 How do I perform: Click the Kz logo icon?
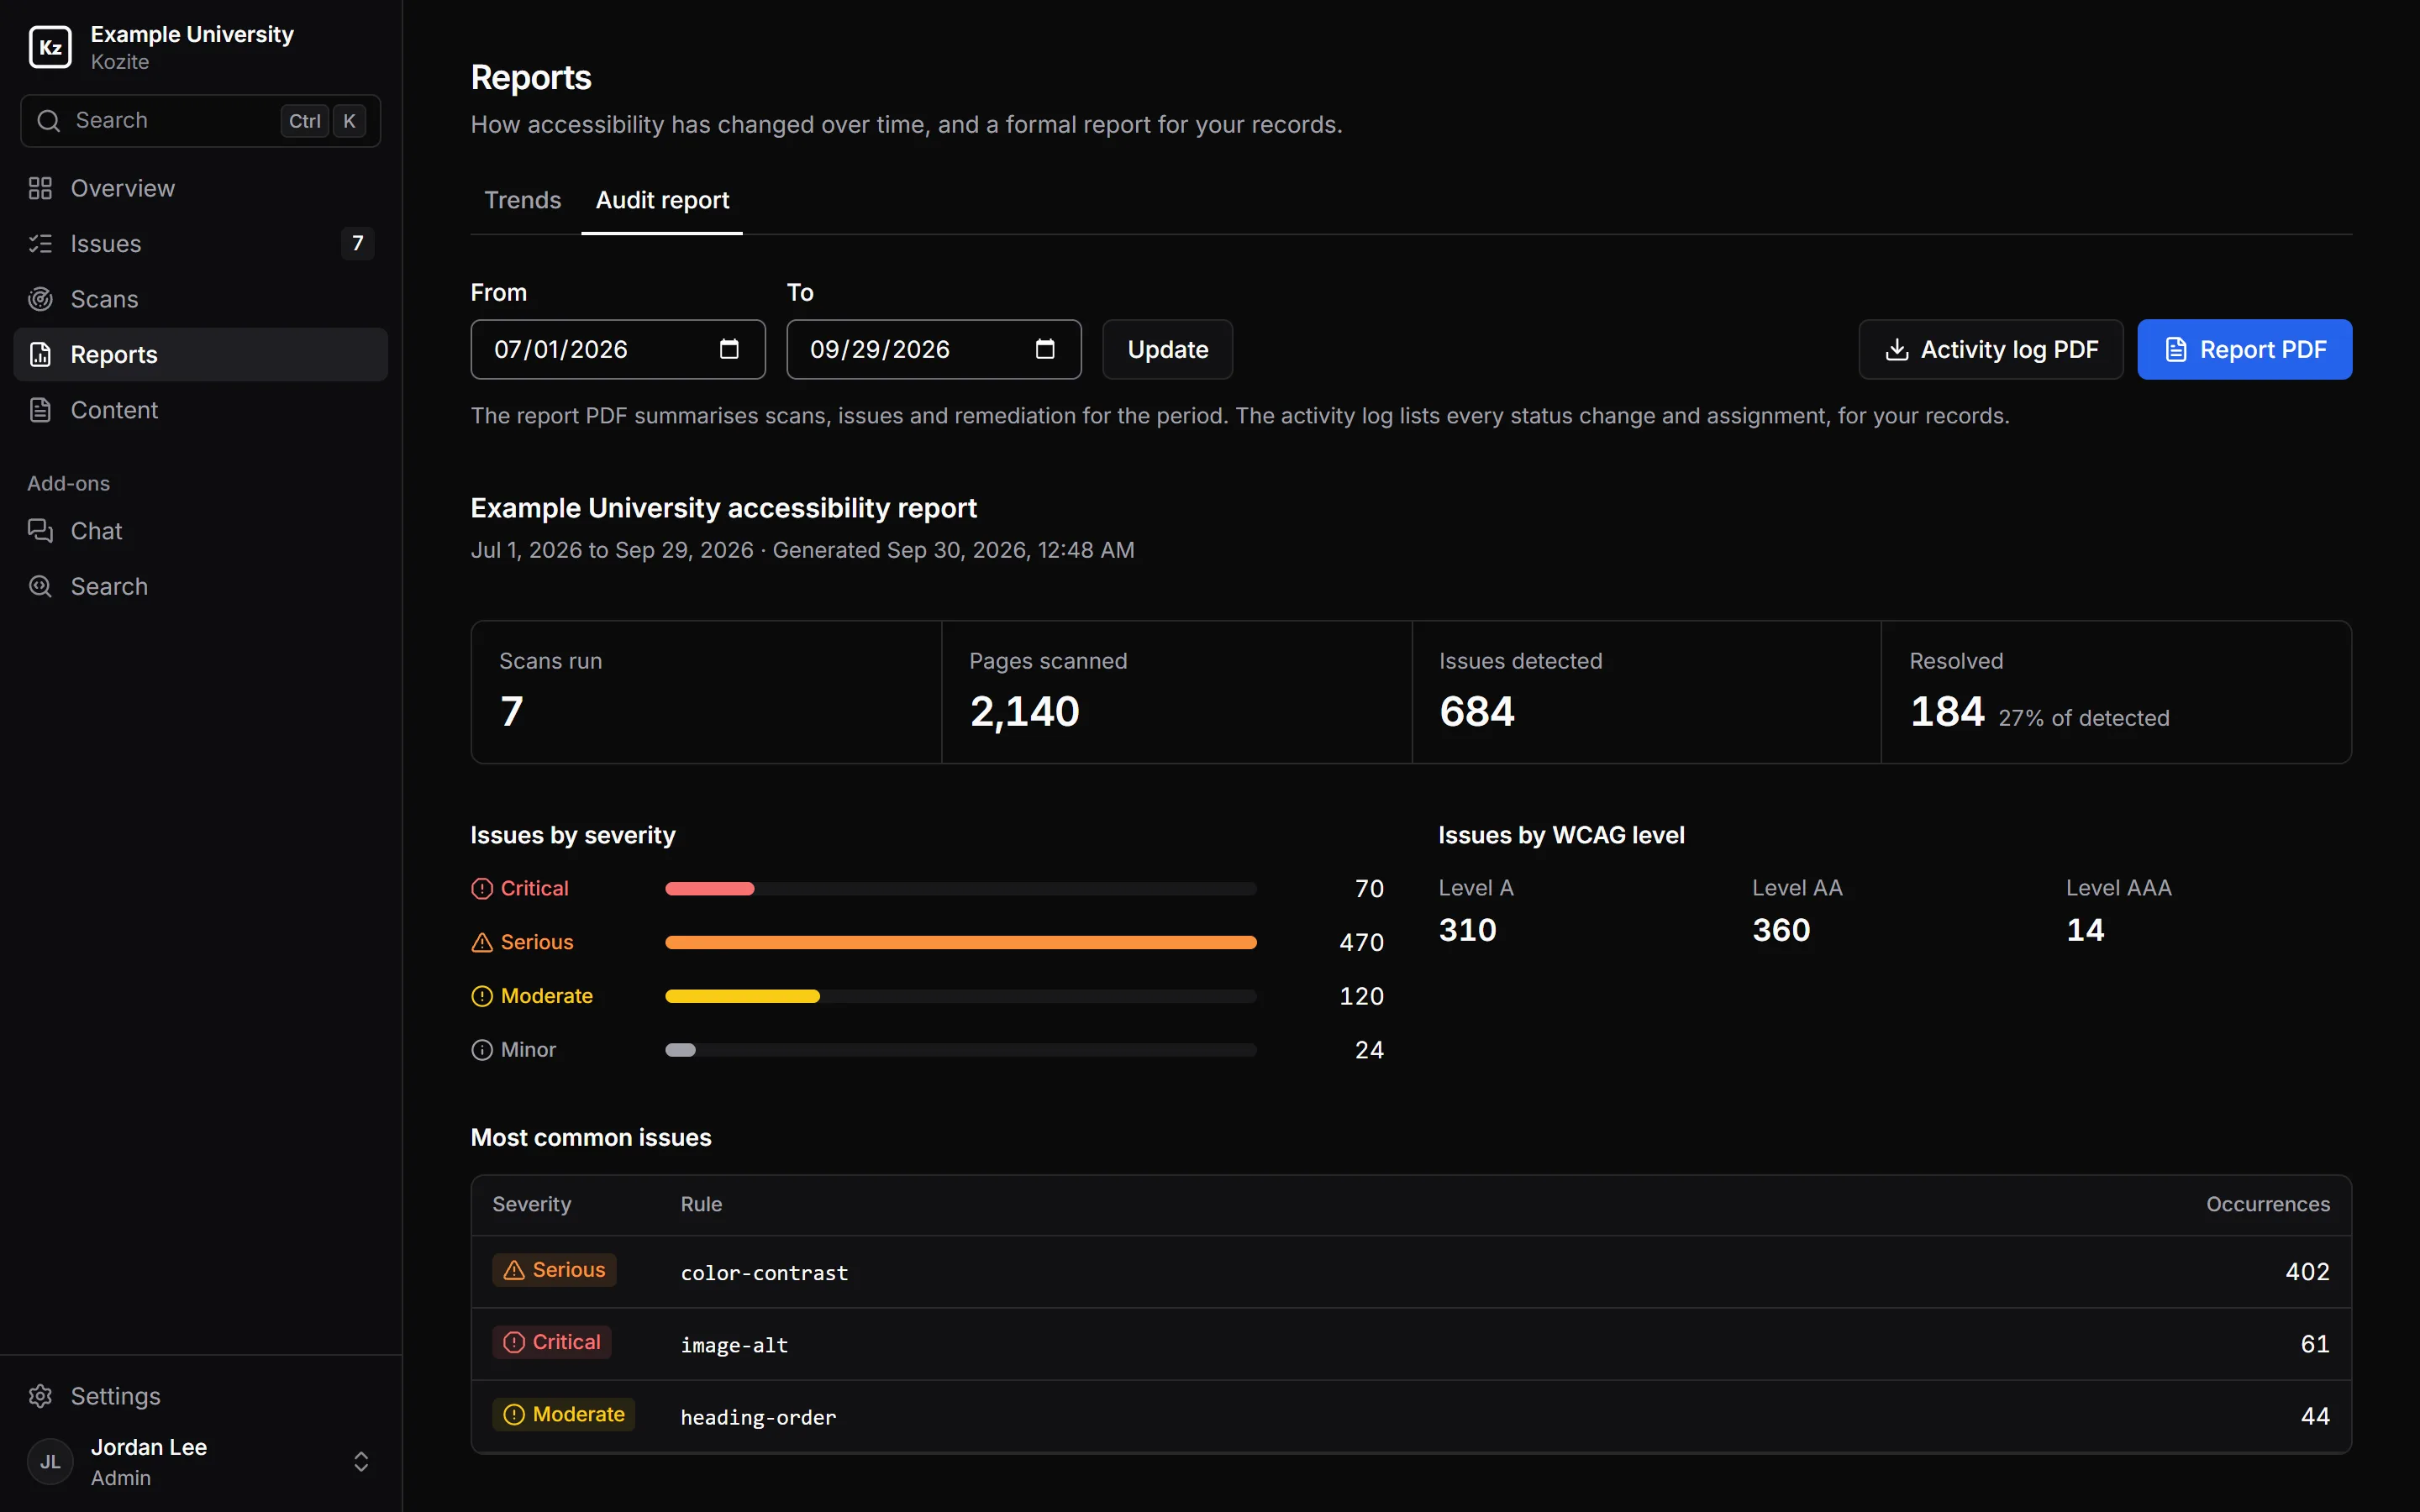coord(50,47)
